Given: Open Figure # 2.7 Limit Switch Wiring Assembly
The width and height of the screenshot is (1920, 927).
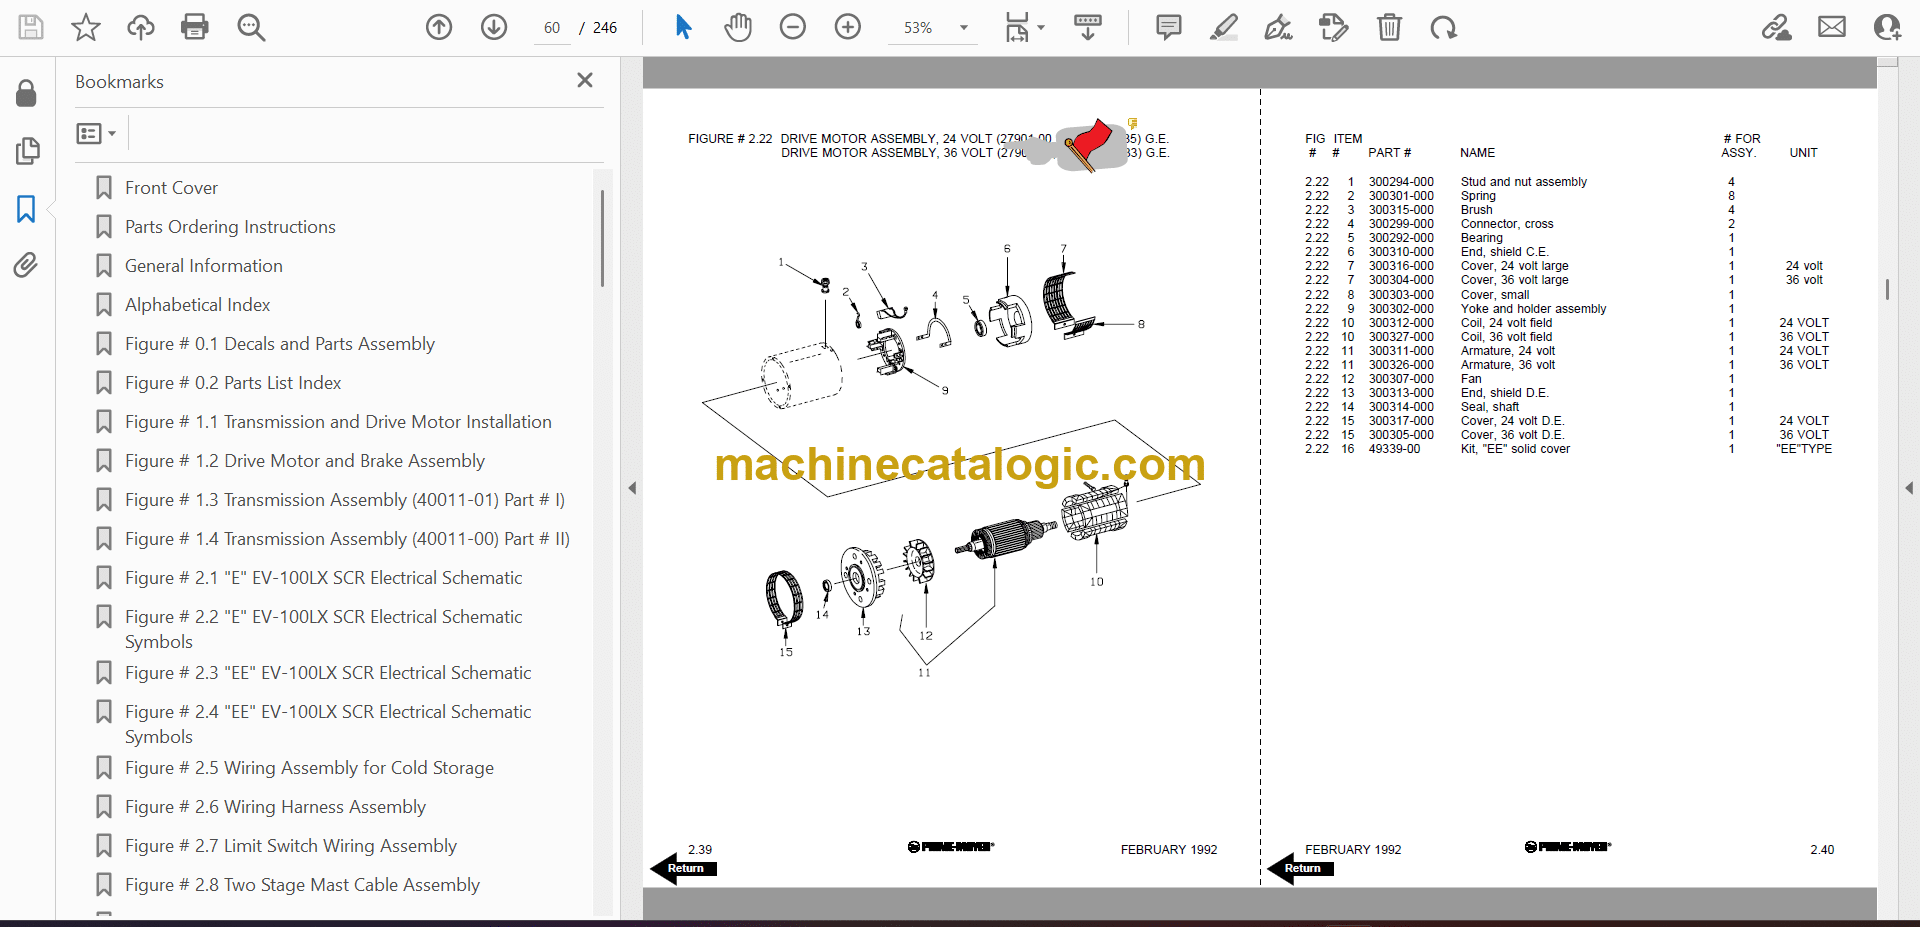Looking at the screenshot, I should (291, 846).
